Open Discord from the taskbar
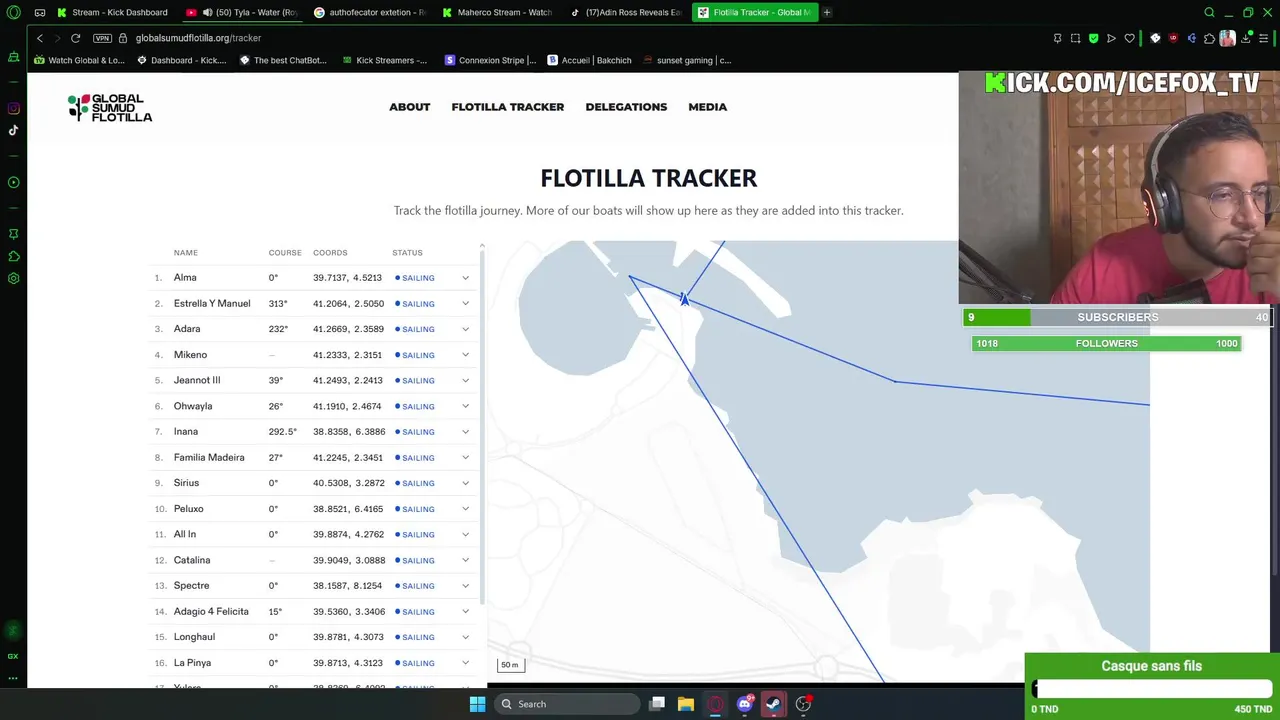Screen dimensions: 1280x720 [744, 704]
